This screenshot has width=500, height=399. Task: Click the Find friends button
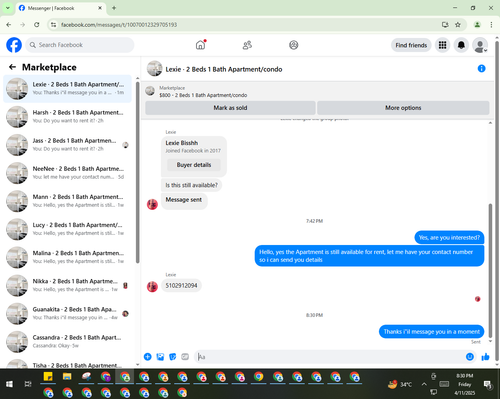(411, 45)
